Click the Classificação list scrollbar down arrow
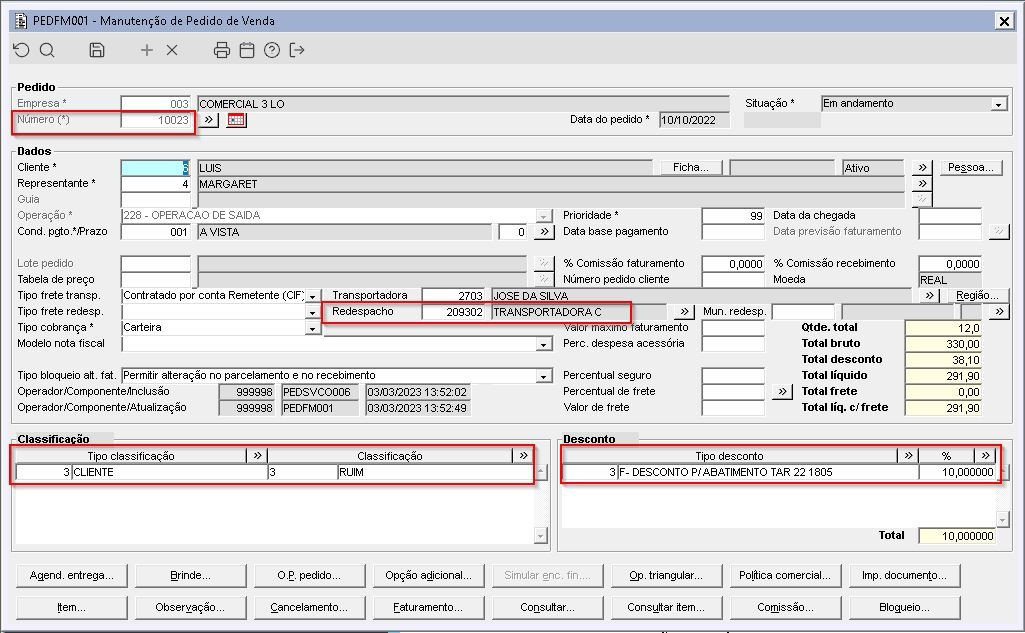 (540, 536)
